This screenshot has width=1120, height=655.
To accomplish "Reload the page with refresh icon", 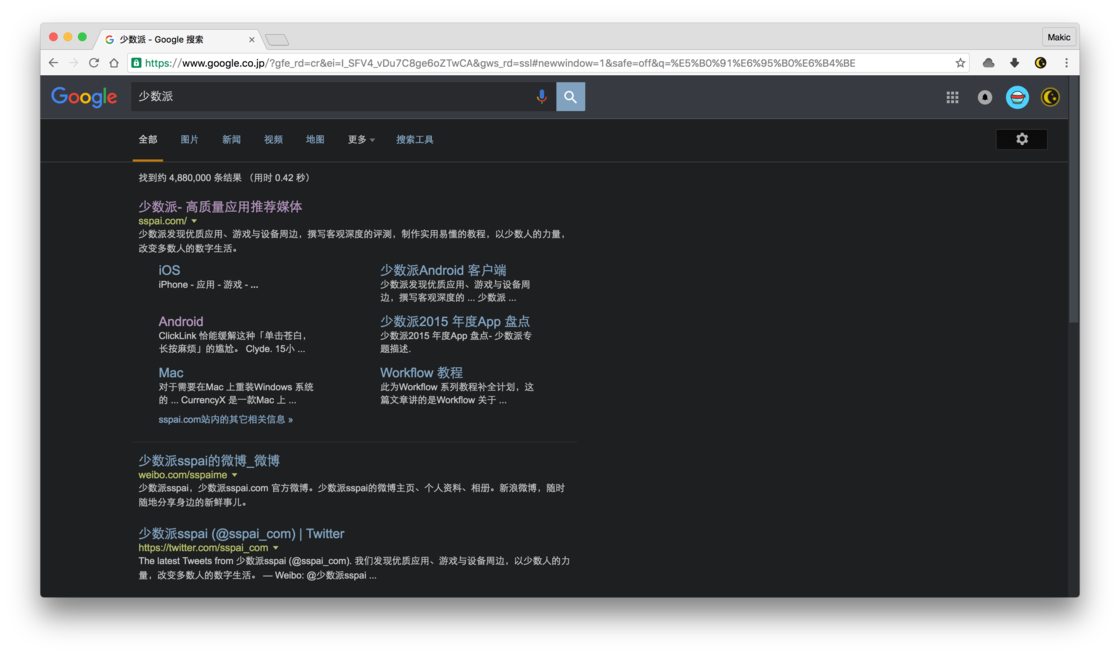I will tap(94, 63).
